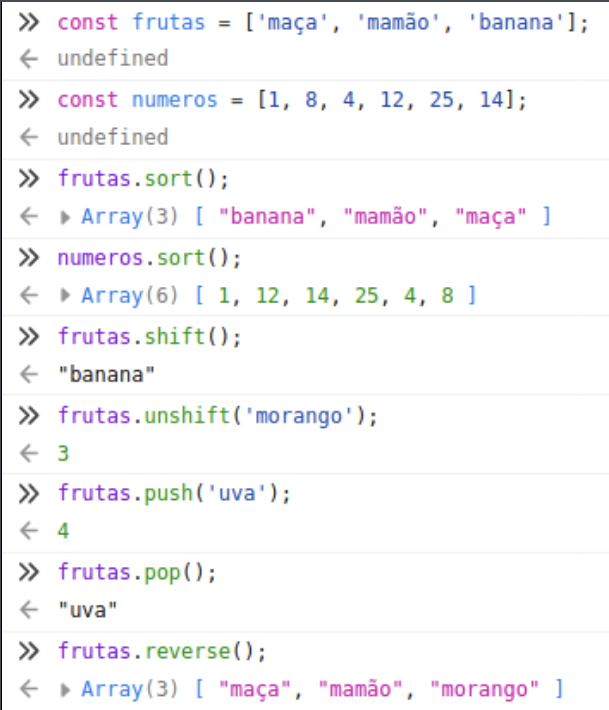
Task: Click "morango" in the reversed array output
Action: pos(482,689)
